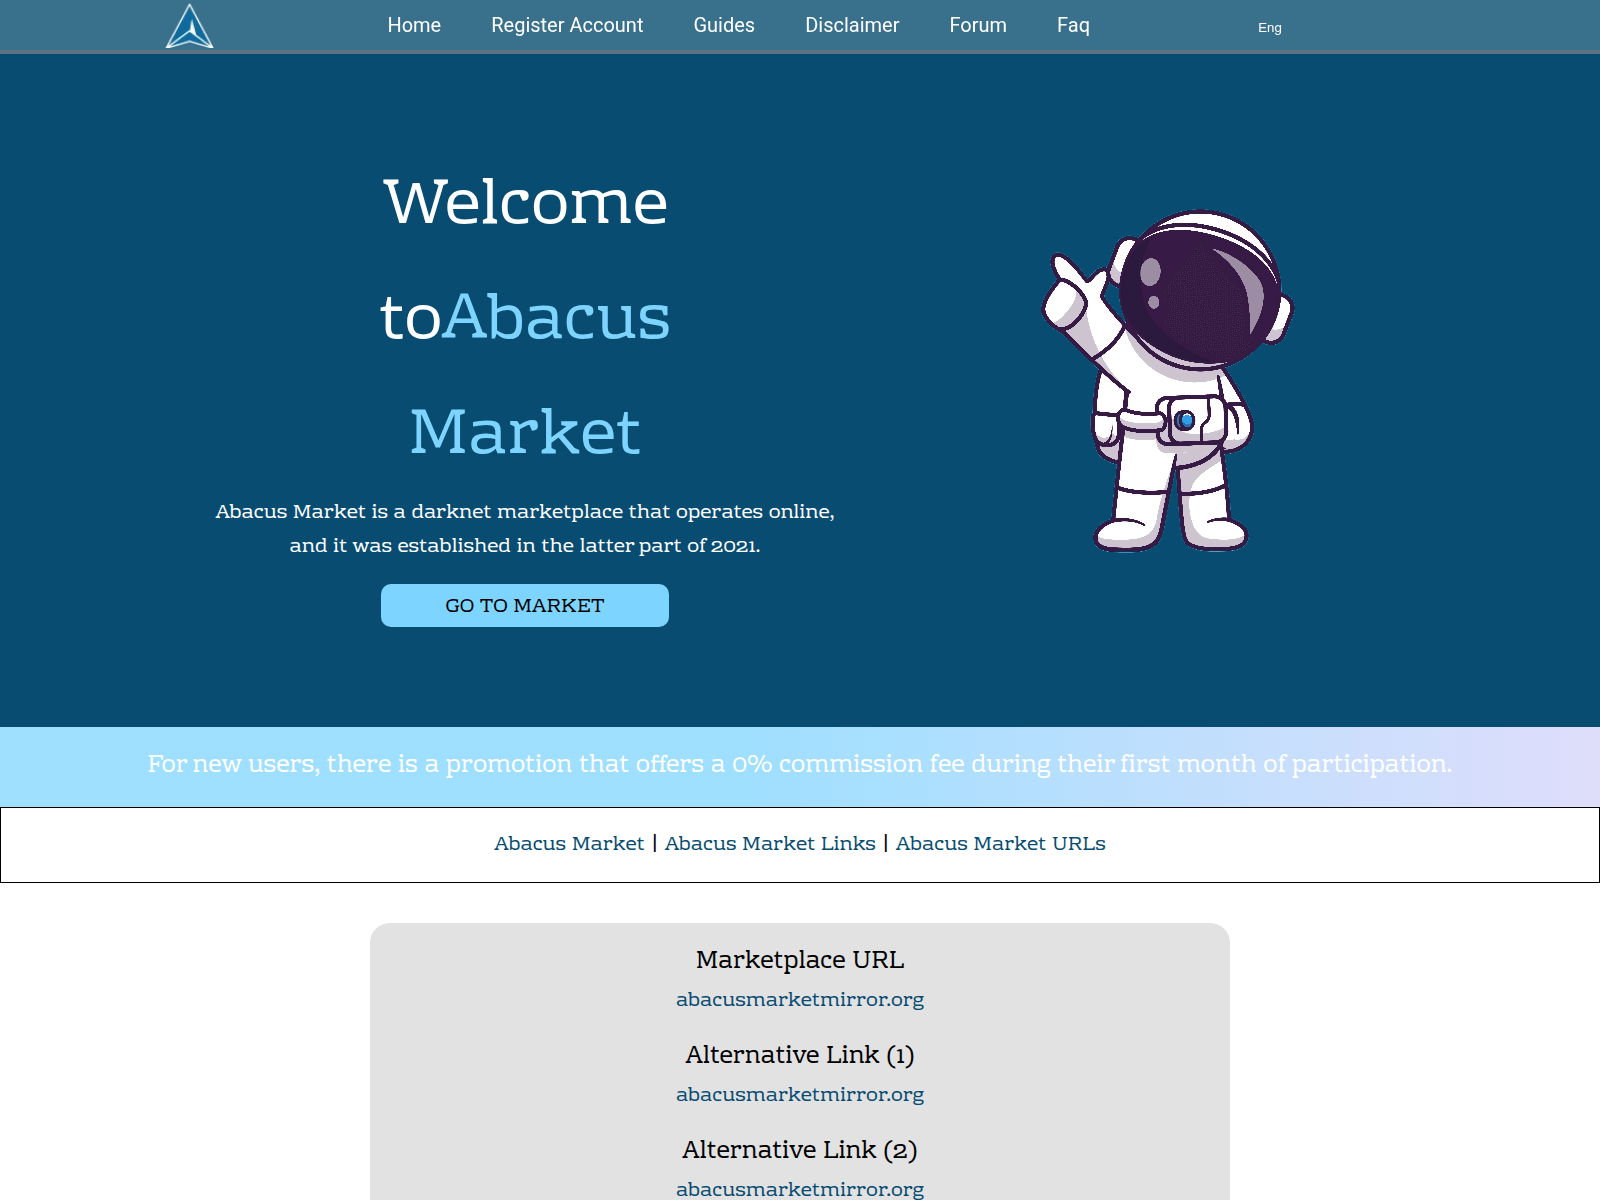
Task: Click the Welcome heading text
Action: pos(525,202)
